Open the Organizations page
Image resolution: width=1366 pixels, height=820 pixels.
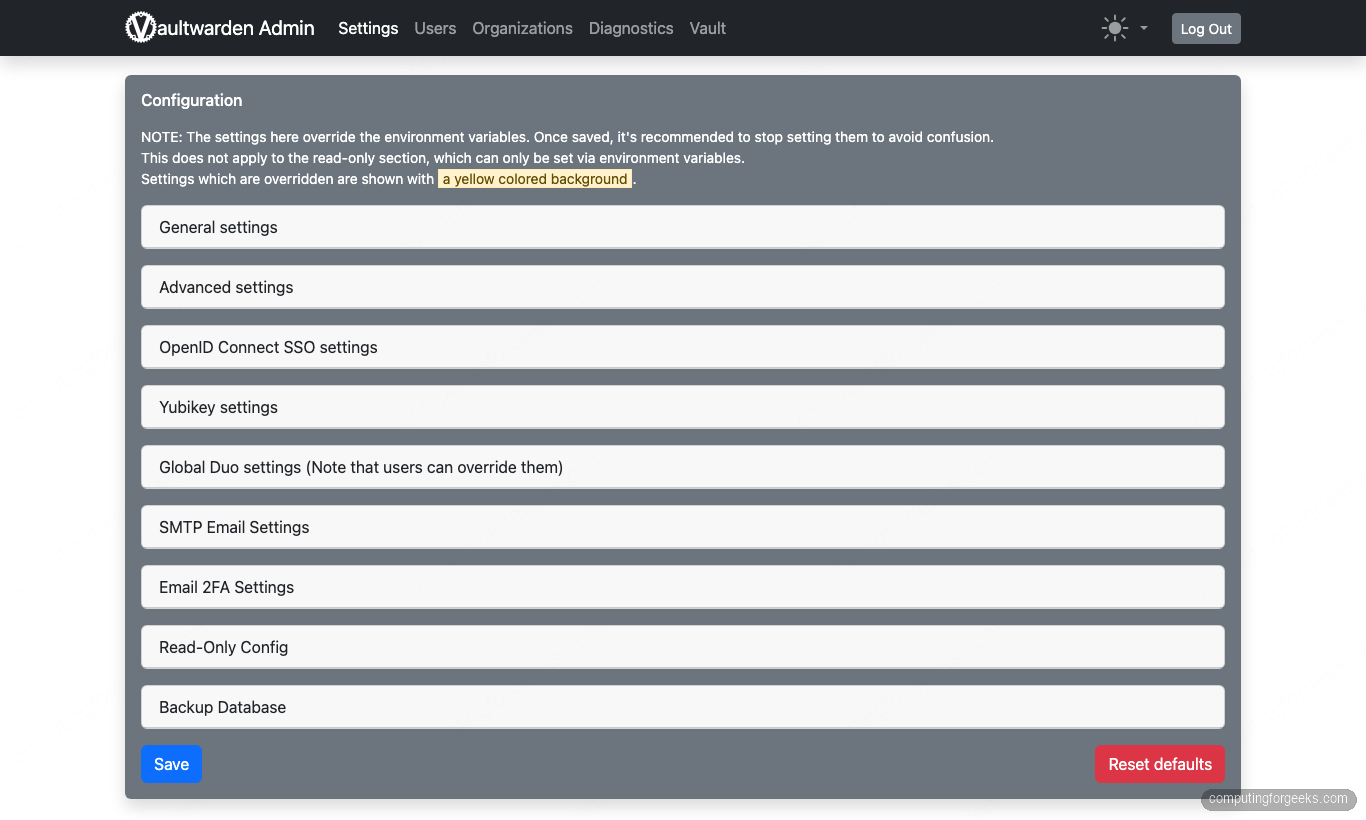pos(522,28)
